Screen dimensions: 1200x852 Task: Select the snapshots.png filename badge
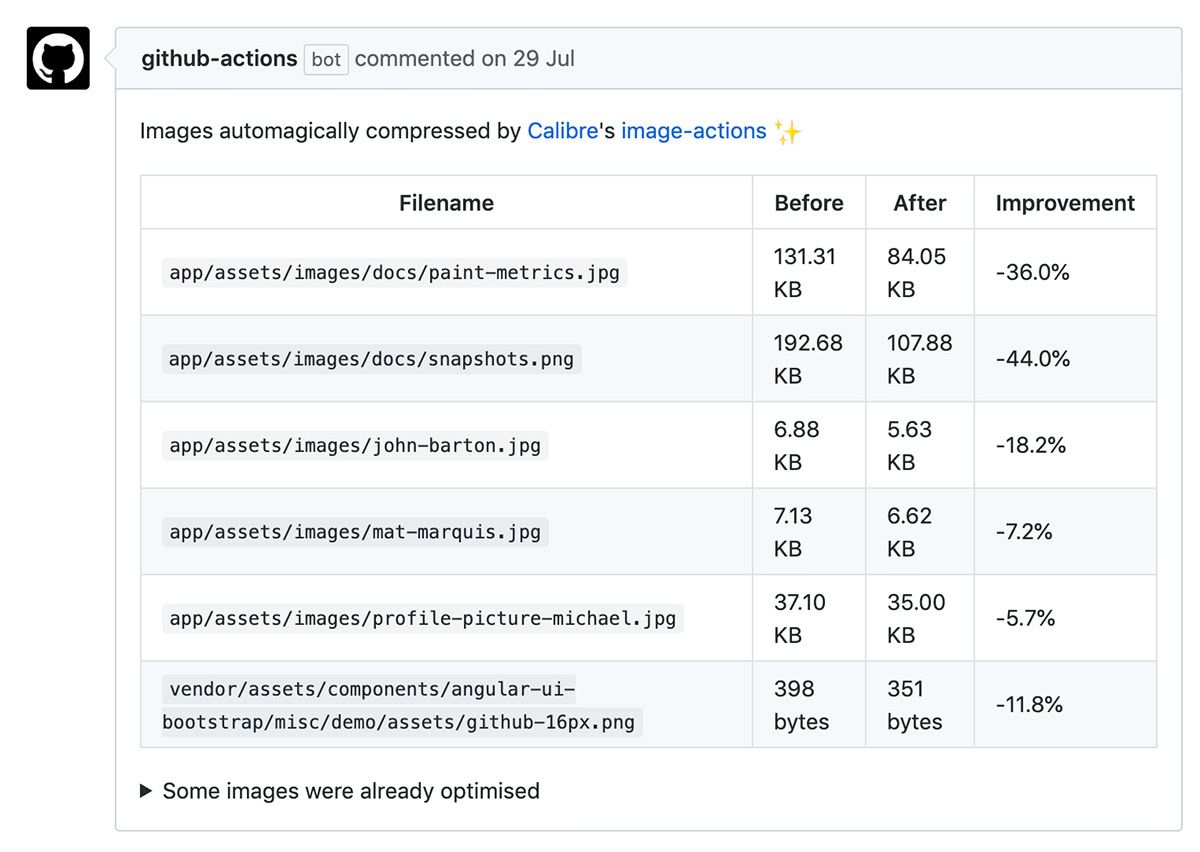point(370,358)
